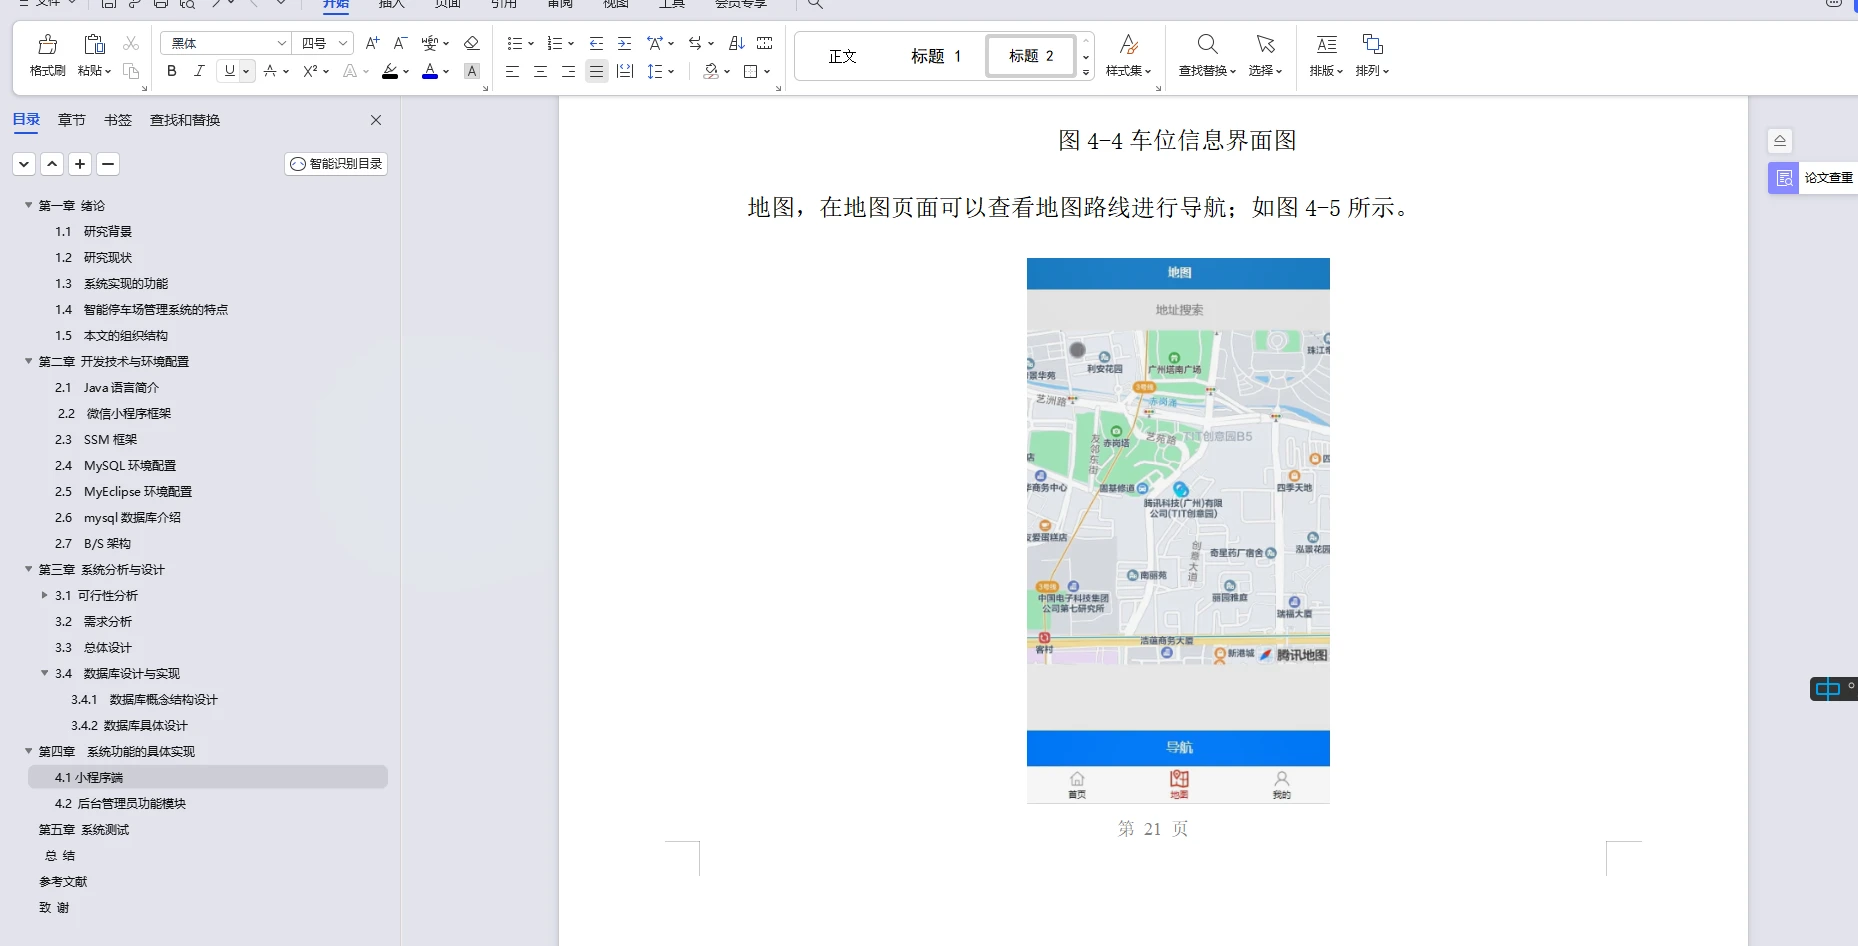Screen dimensions: 1858x946
Task: Open underline style dropdown arrow
Action: [246, 71]
